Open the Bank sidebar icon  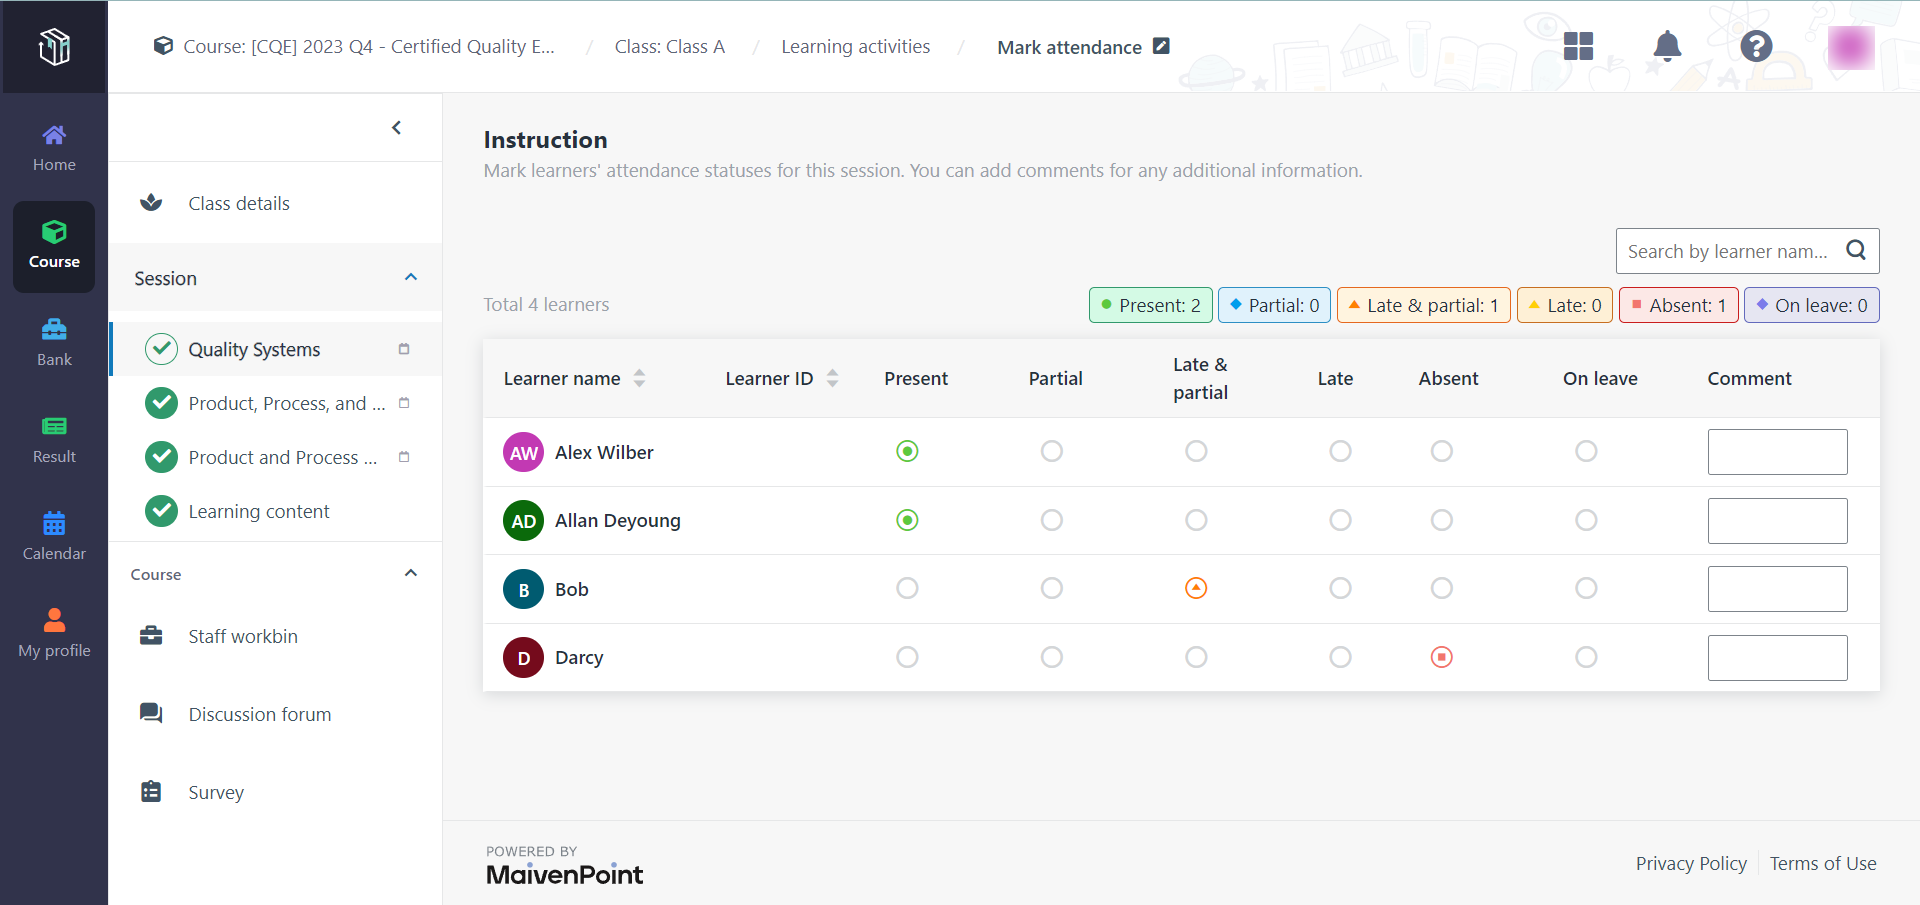[x=54, y=343]
